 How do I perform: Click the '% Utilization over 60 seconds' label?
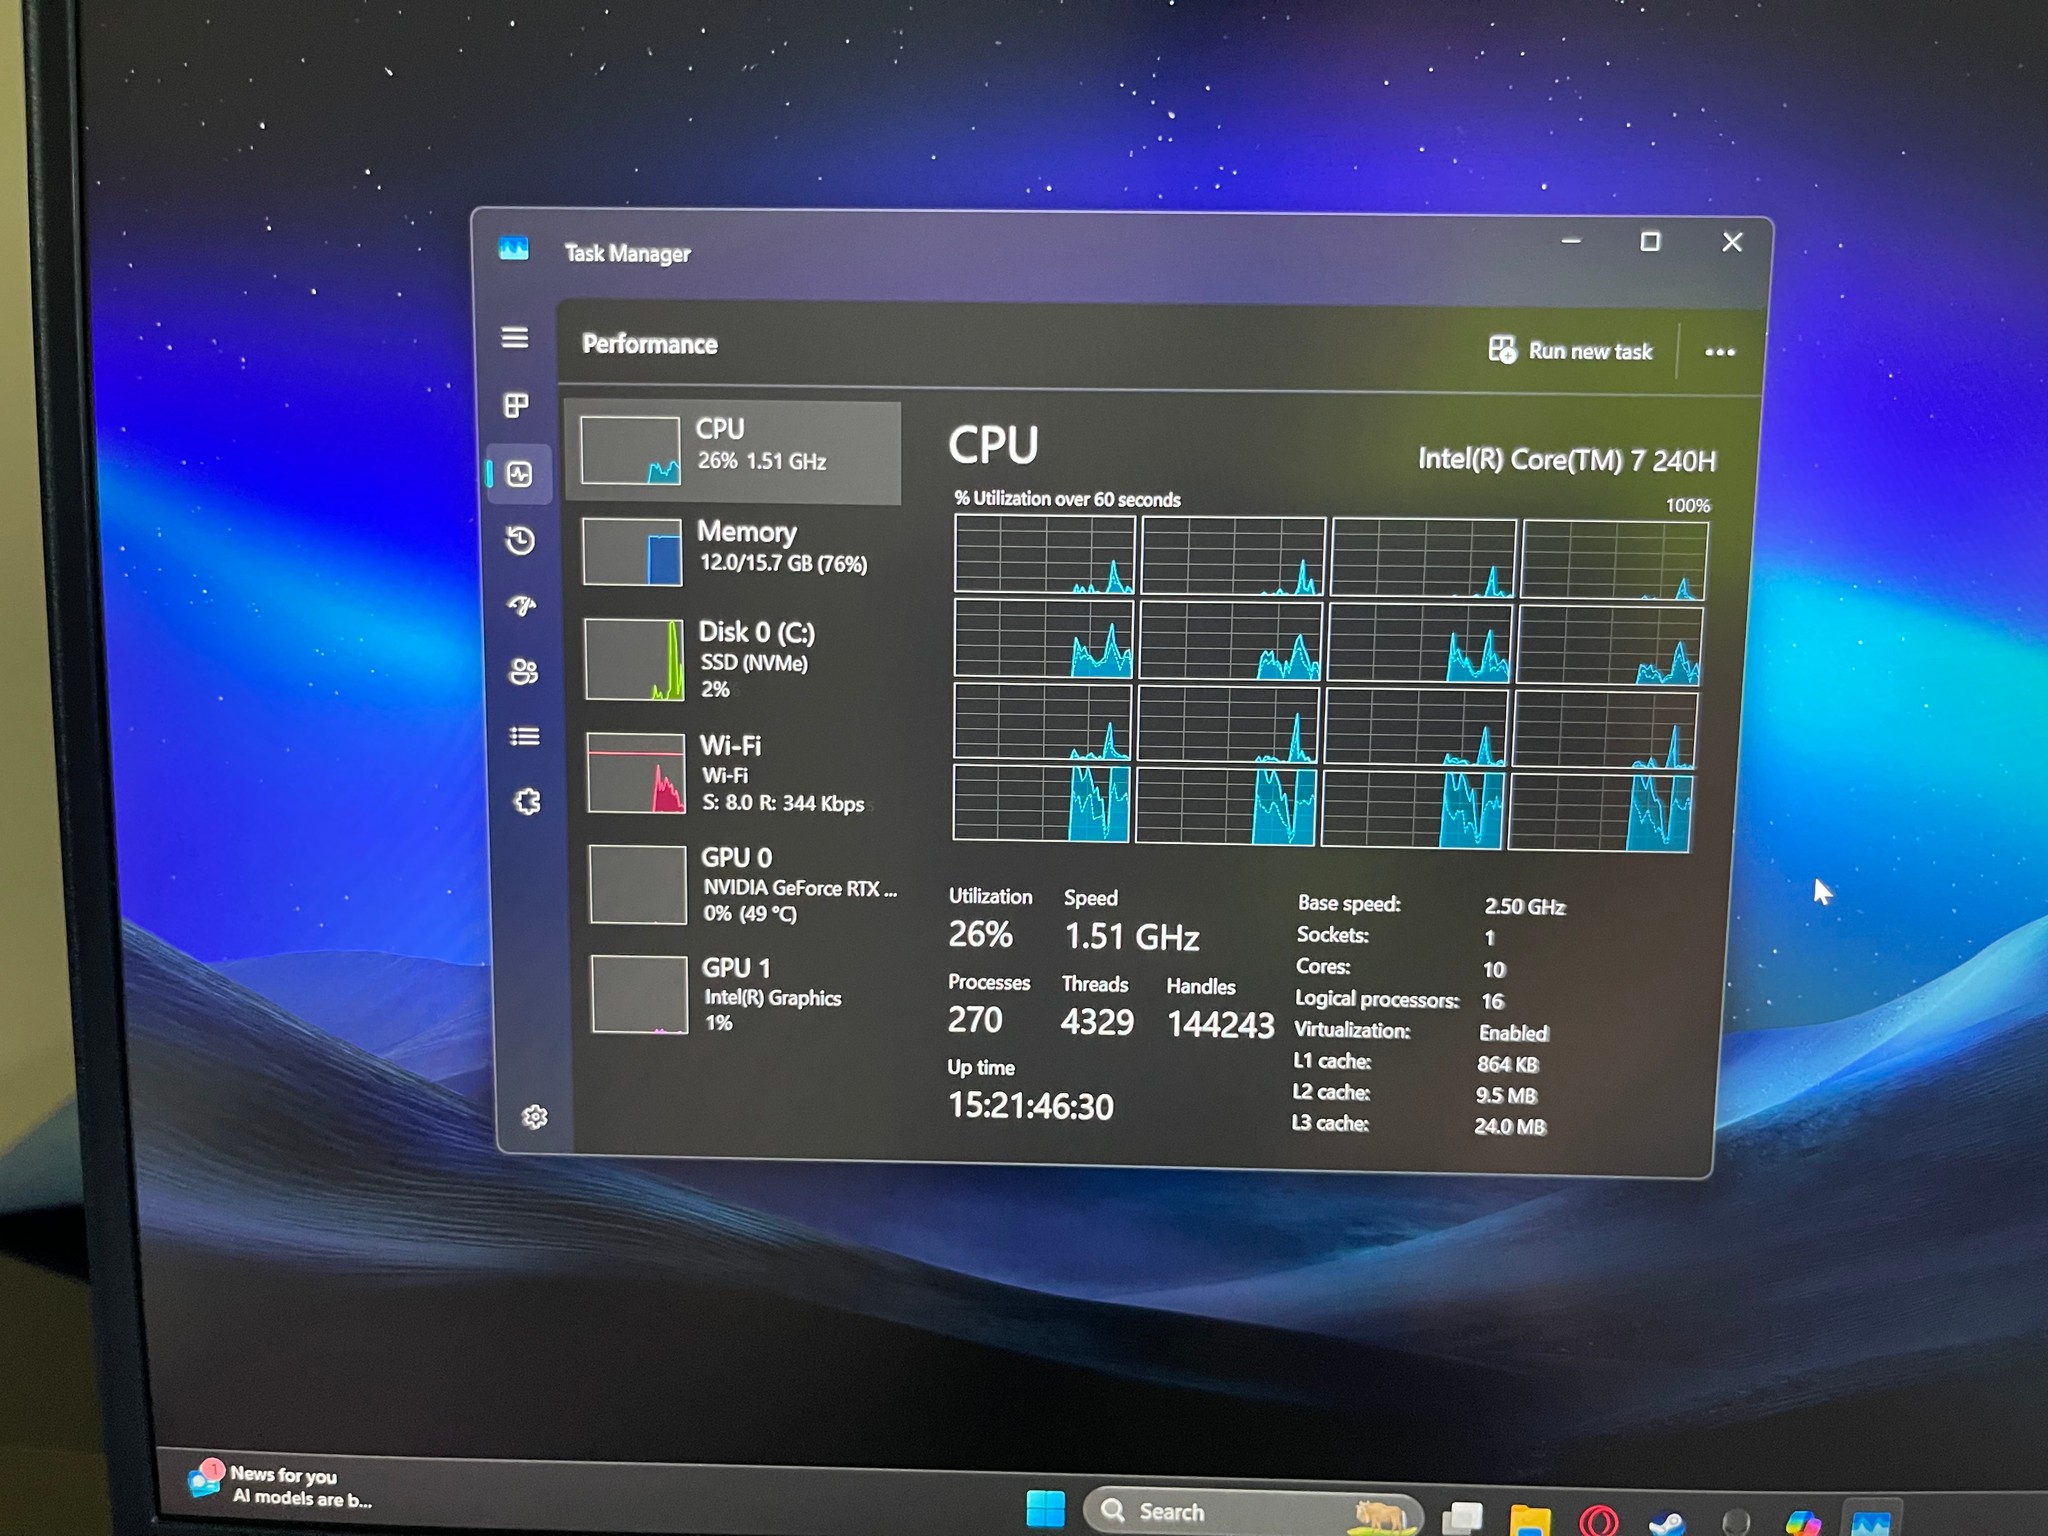(1067, 499)
